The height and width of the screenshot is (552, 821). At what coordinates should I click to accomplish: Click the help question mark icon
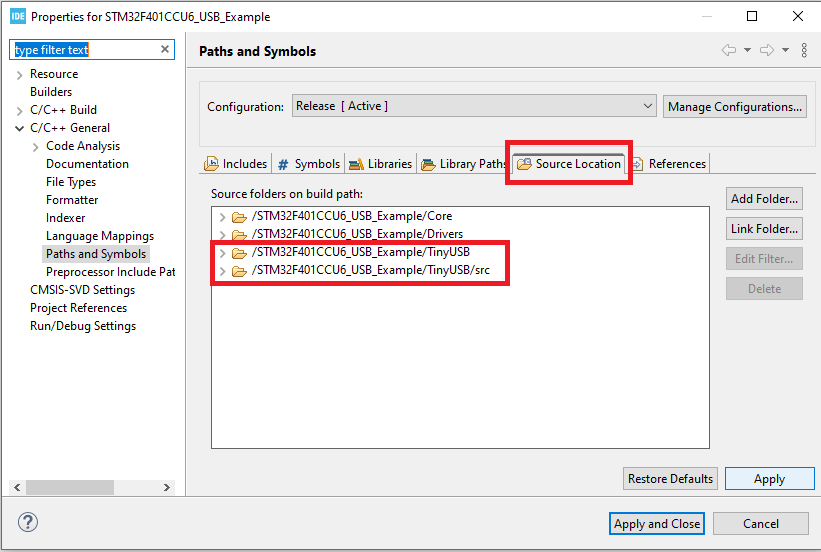pos(29,523)
